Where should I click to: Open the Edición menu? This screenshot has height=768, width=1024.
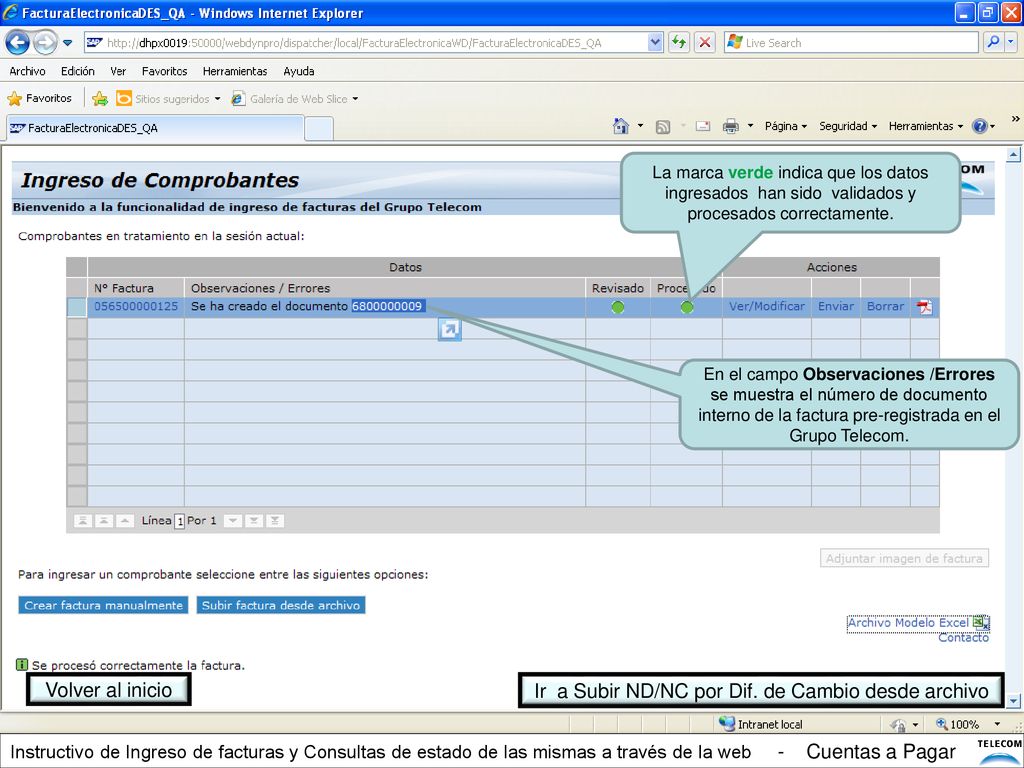point(78,71)
